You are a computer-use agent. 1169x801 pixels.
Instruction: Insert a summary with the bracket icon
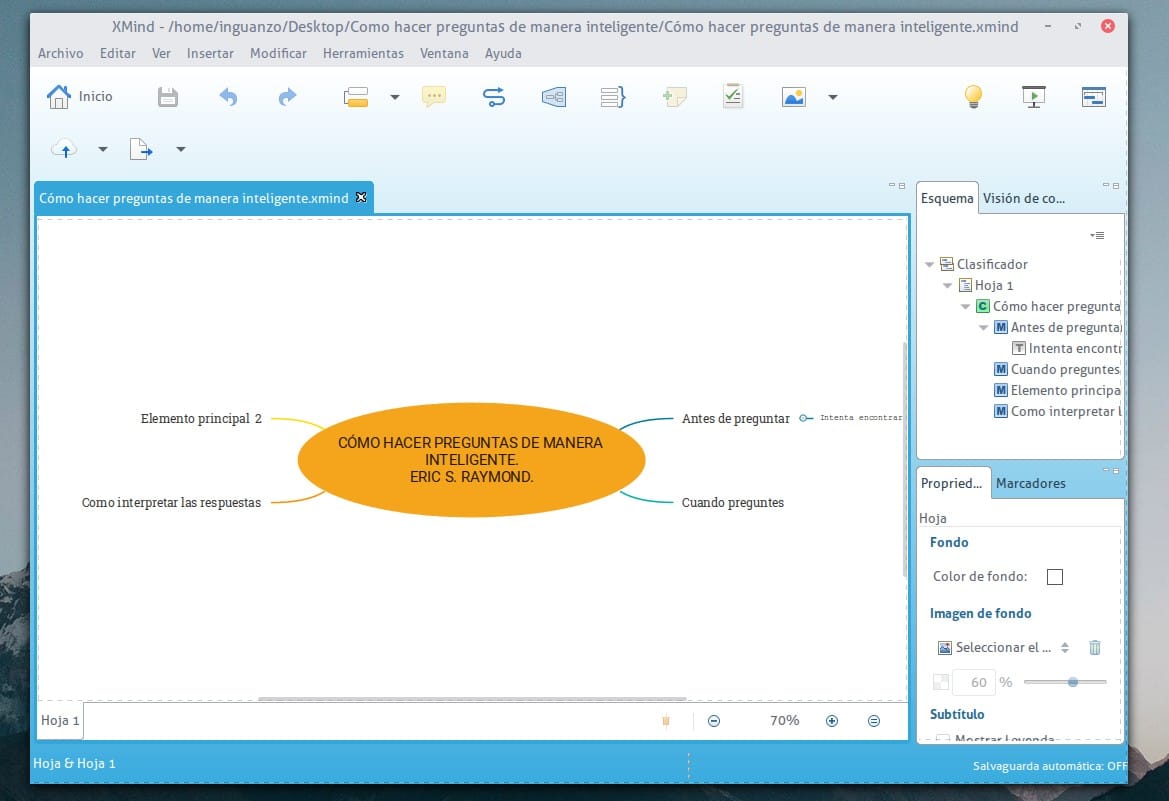(x=612, y=97)
